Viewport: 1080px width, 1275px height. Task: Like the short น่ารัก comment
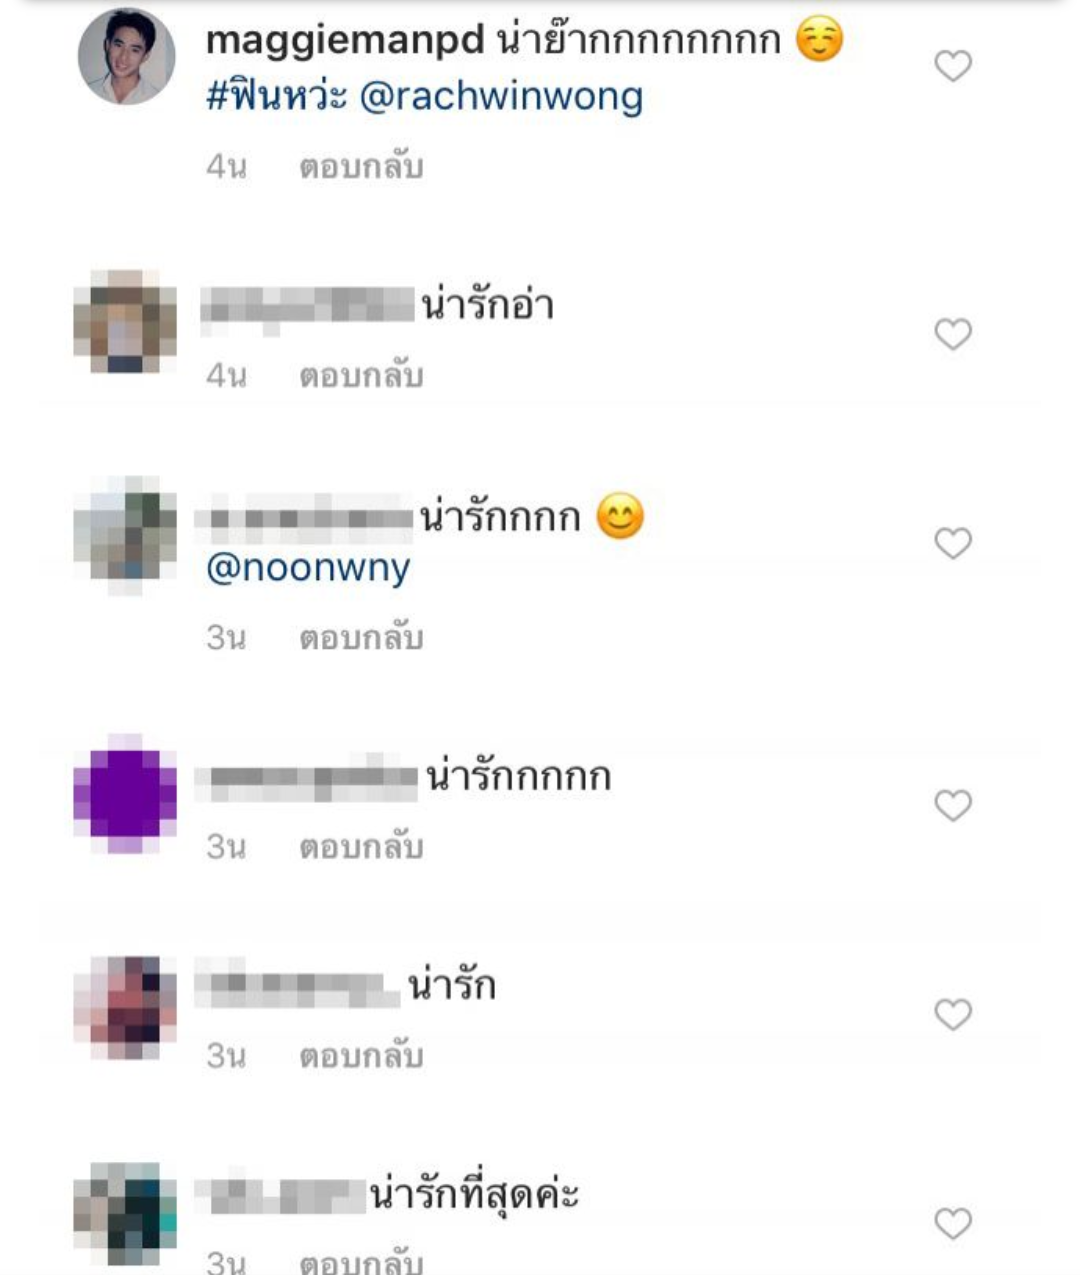[953, 1014]
